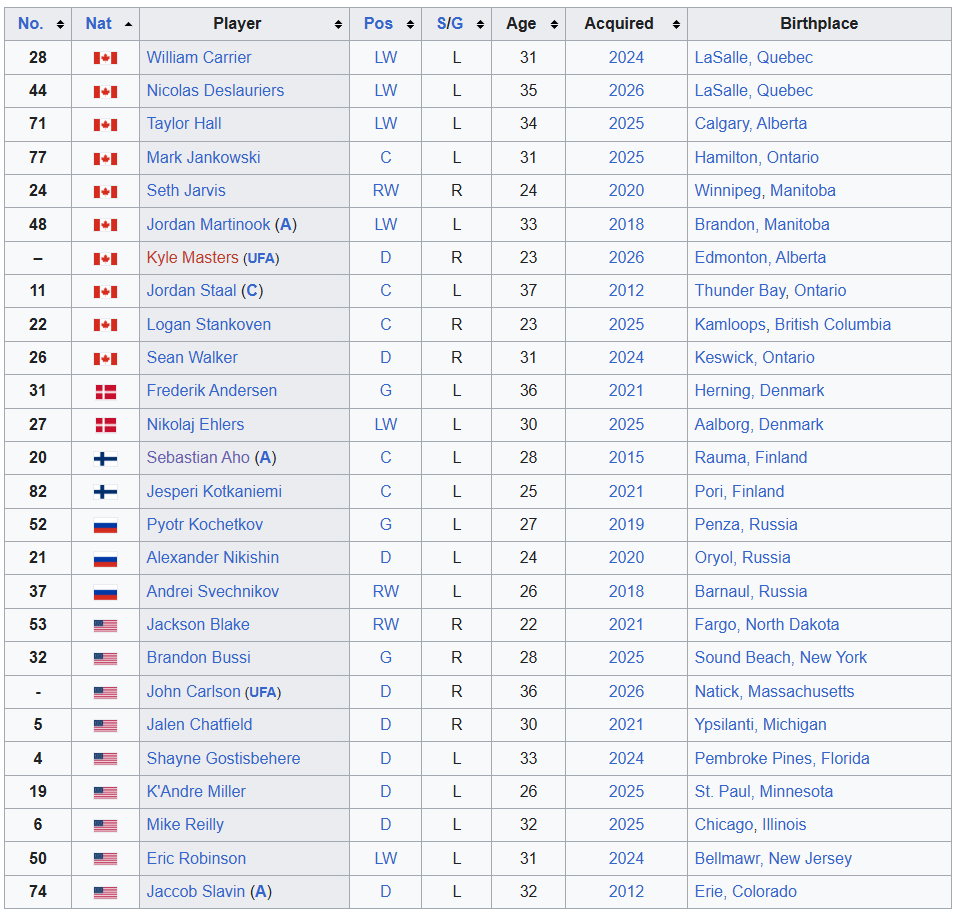
Task: Sort by Acquired column sort arrows
Action: coord(676,24)
